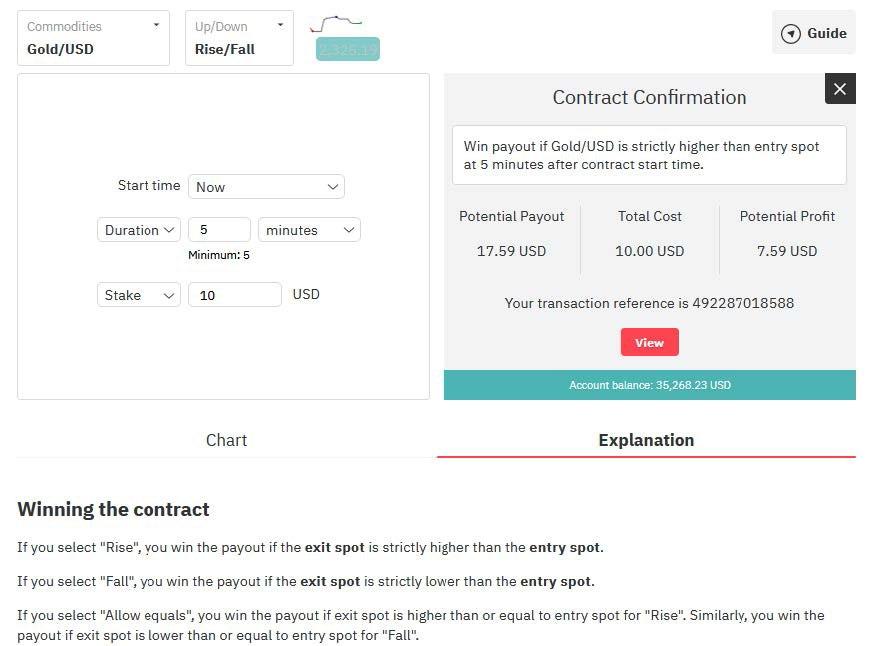The height and width of the screenshot is (646, 889).
Task: Click the current spot price badge
Action: 347,49
